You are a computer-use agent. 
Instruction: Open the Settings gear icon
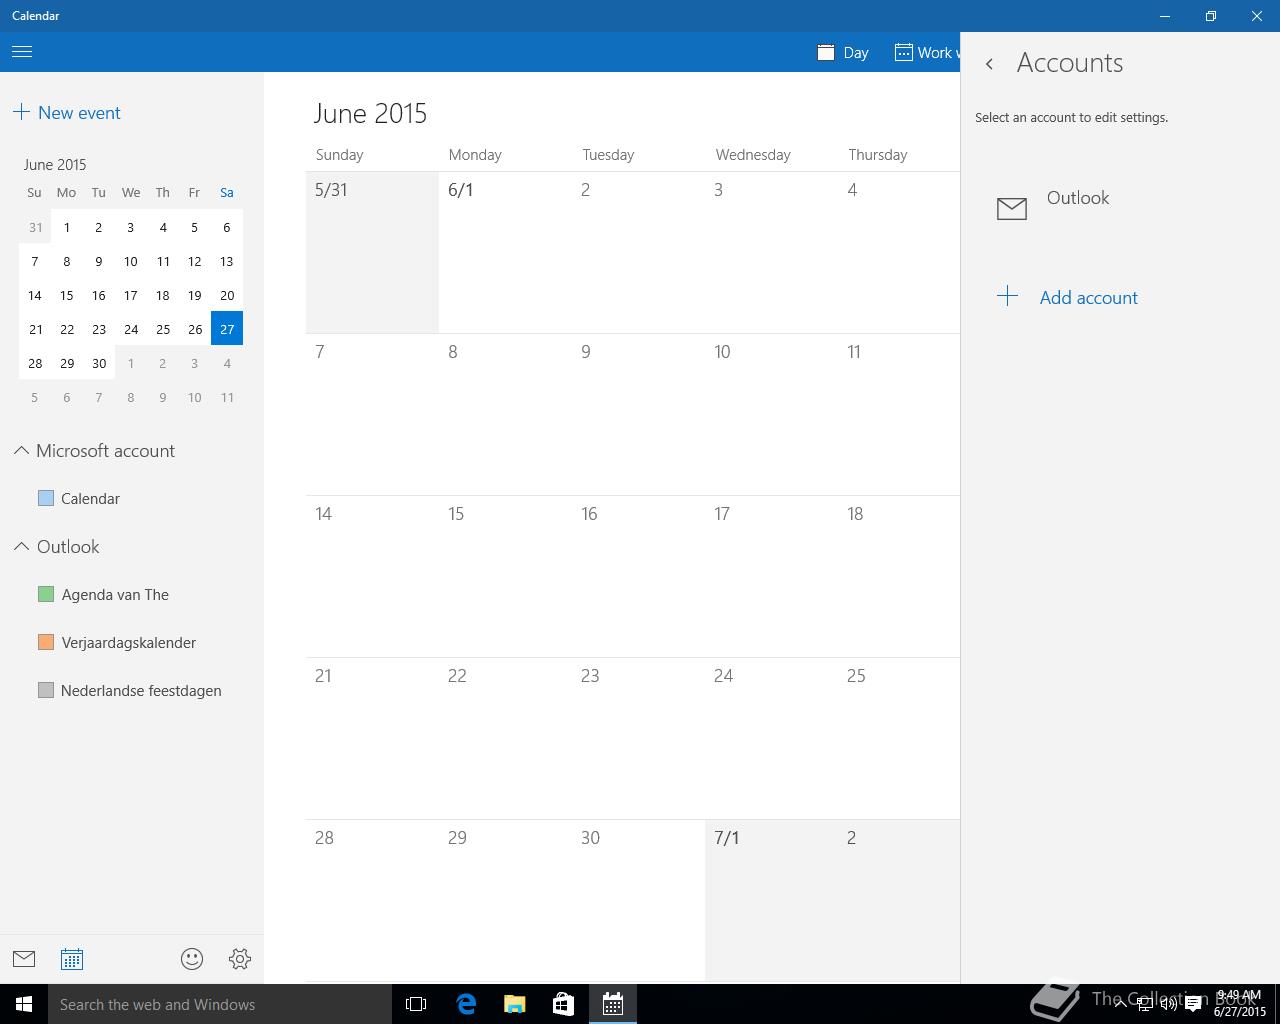pos(240,959)
